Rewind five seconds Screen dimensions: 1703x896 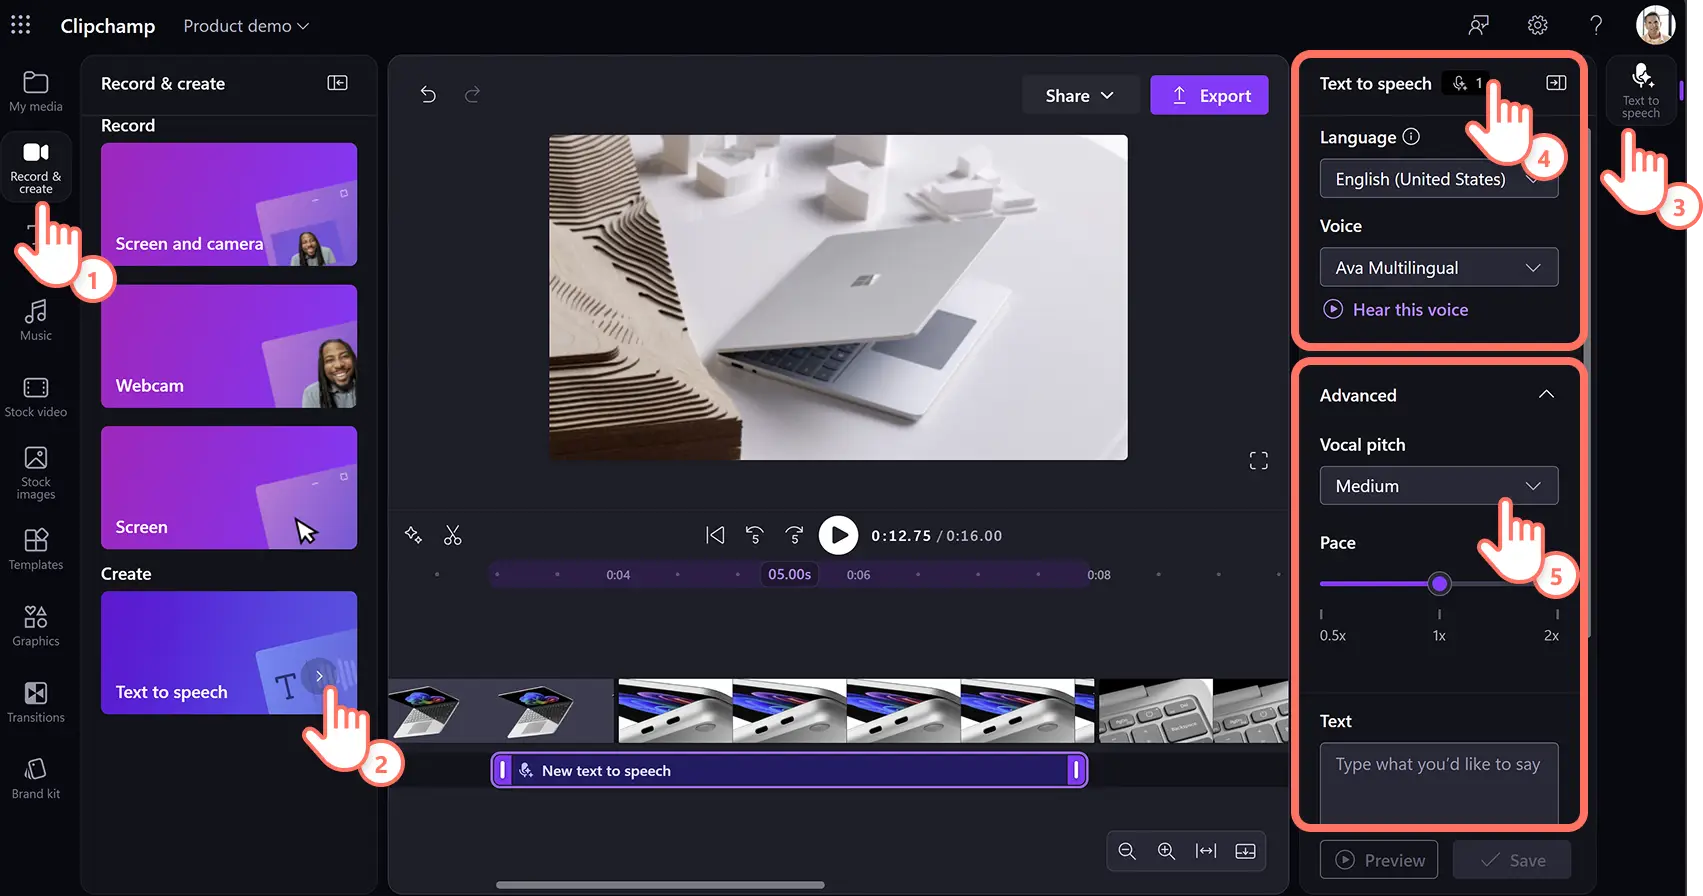755,535
